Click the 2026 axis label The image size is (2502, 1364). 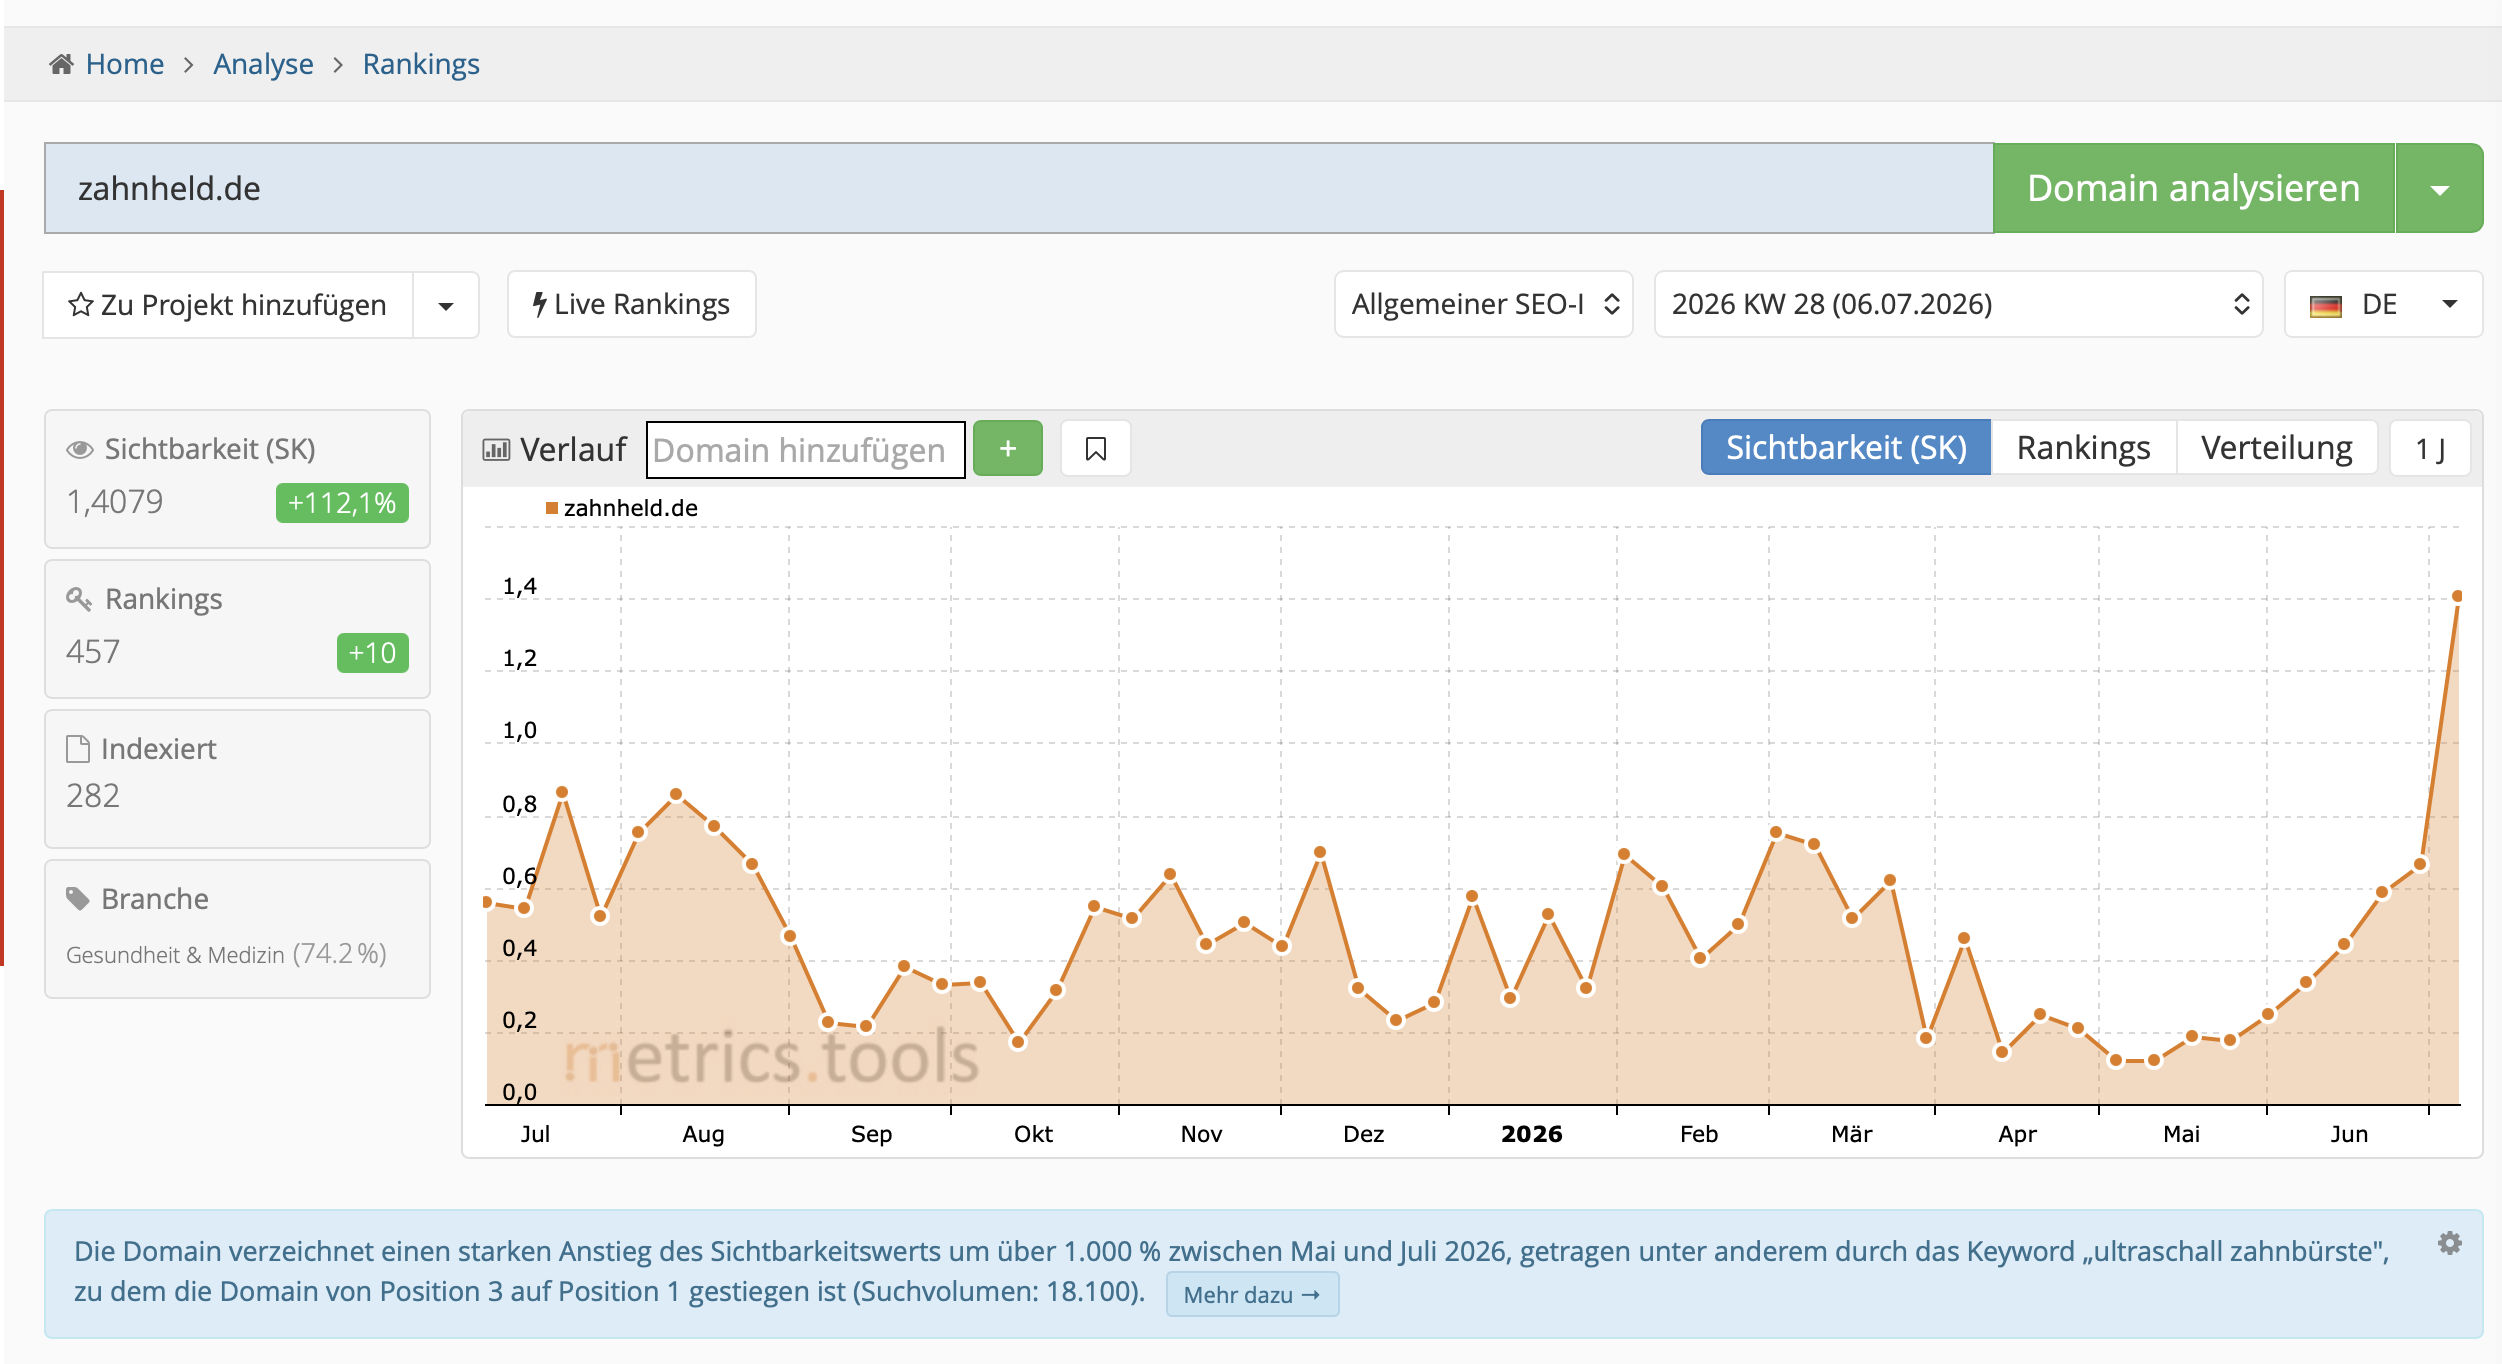(x=1531, y=1134)
